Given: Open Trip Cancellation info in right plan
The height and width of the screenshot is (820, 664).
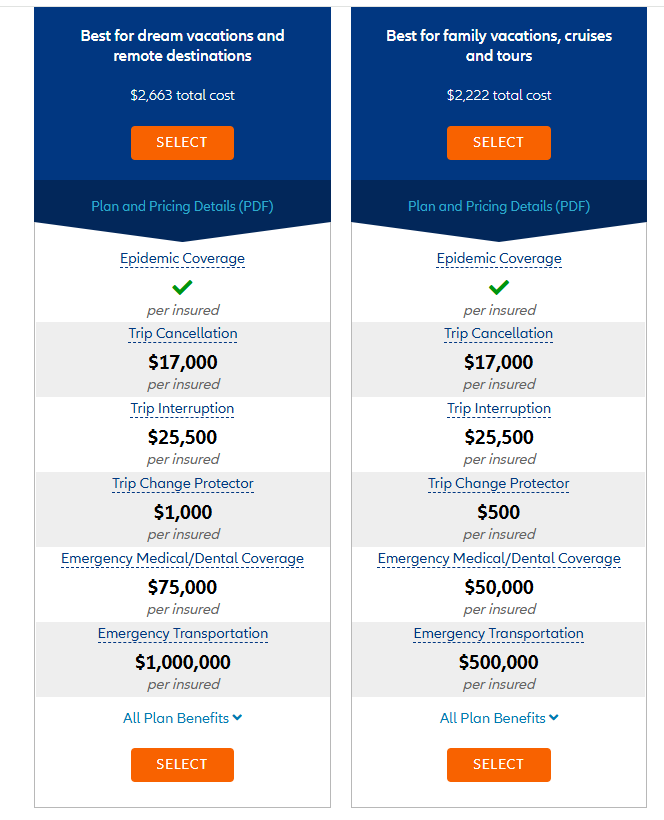Looking at the screenshot, I should point(498,333).
